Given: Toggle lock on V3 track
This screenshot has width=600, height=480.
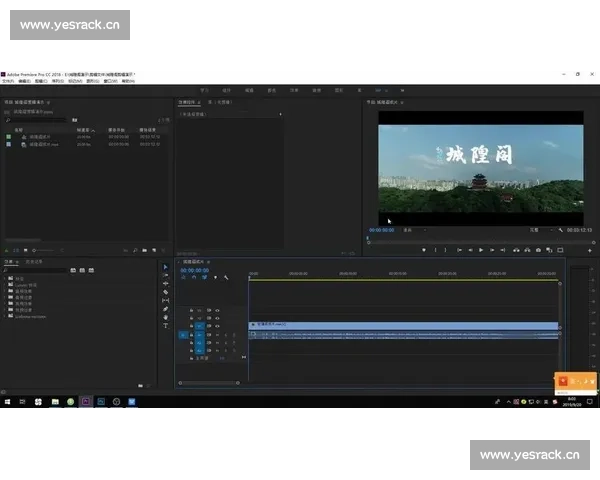Looking at the screenshot, I should click(x=191, y=310).
